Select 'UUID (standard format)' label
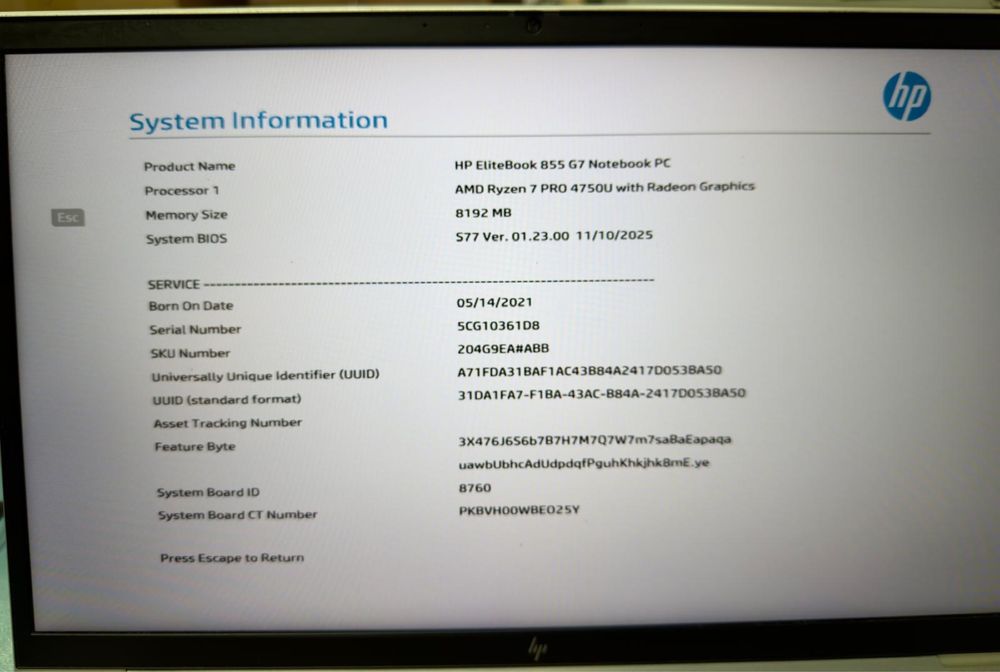1000x672 pixels. click(227, 400)
